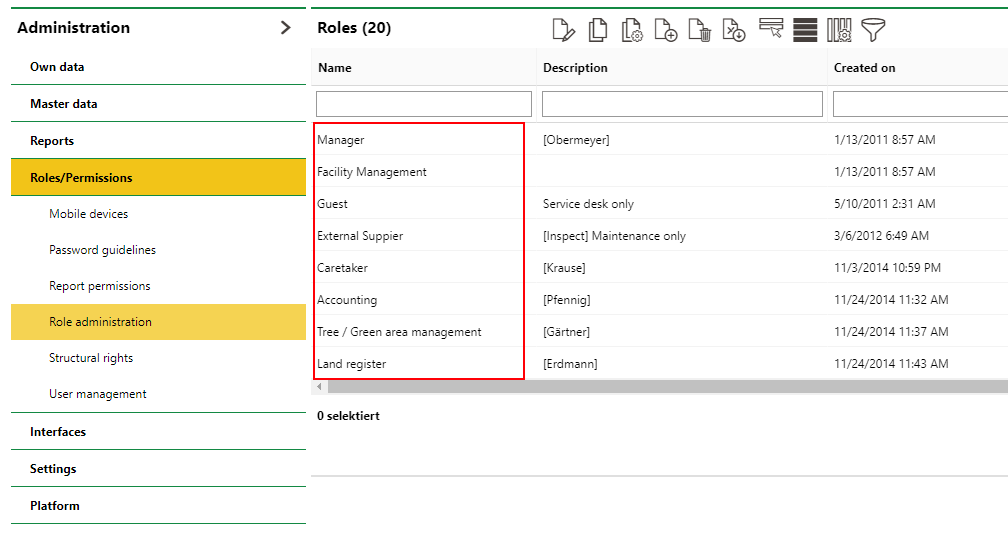Click the copy role icon

598,30
